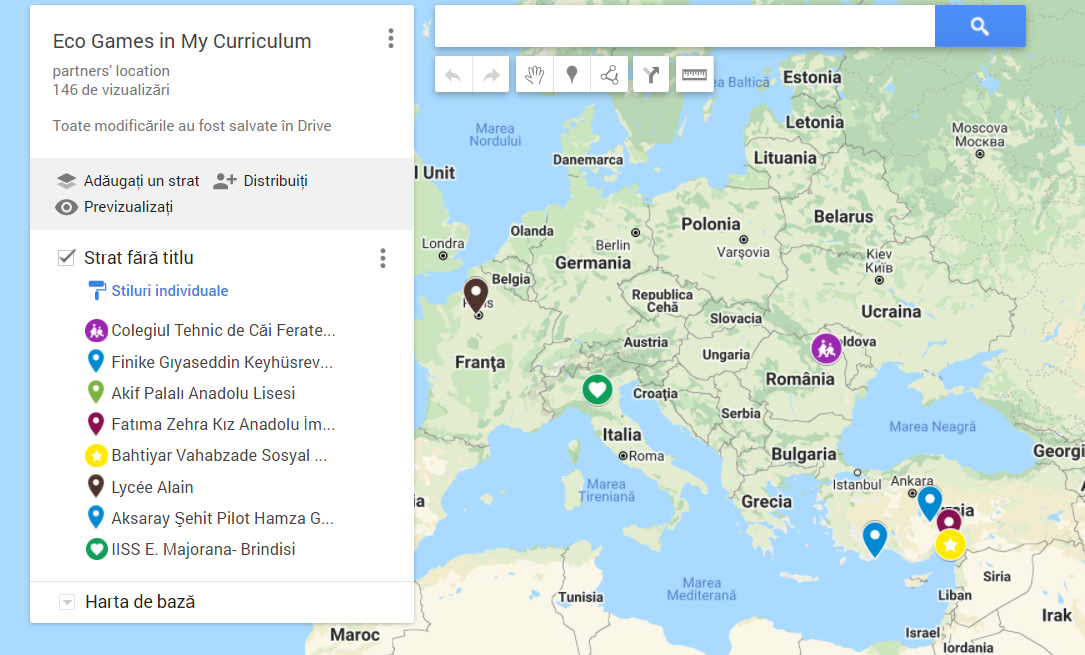Open the map options three-dot menu

coord(391,39)
